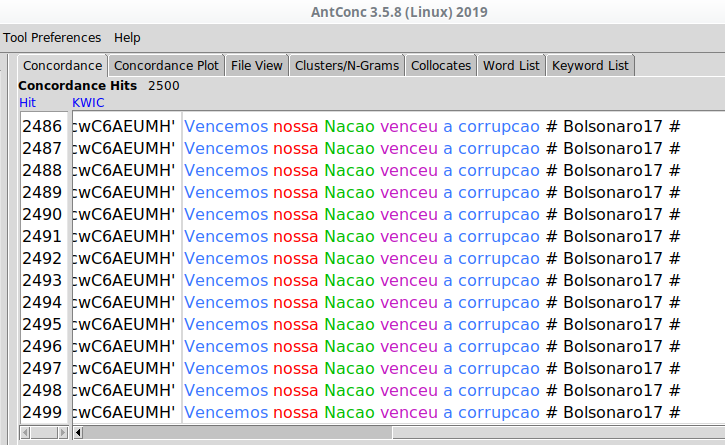The image size is (725, 445).
Task: Click 'corrupcao' in hit row 2496
Action: [x=498, y=346]
